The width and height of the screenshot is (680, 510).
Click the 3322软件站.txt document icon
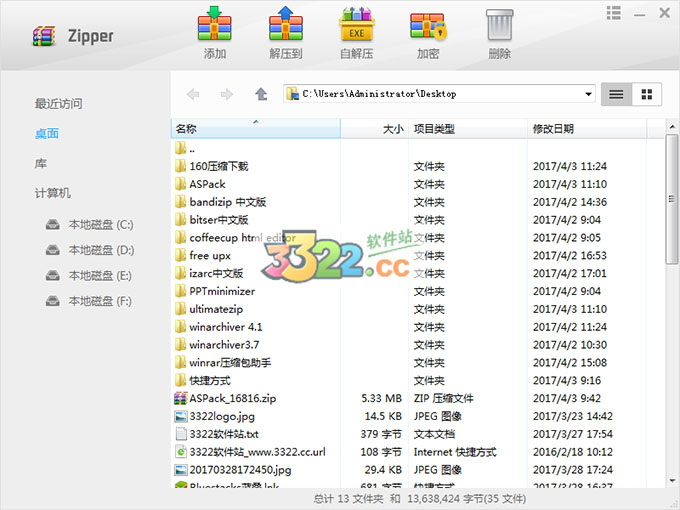tap(180, 434)
